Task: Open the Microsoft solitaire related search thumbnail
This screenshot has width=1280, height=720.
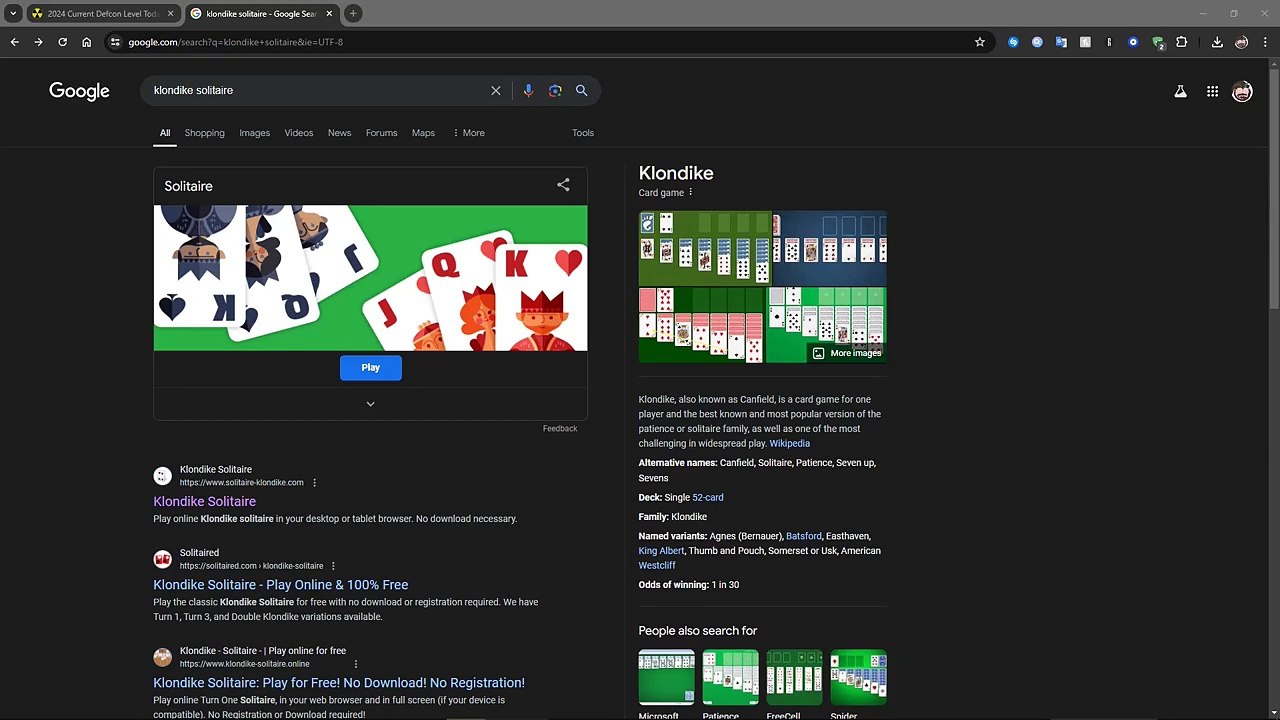Action: [667, 677]
